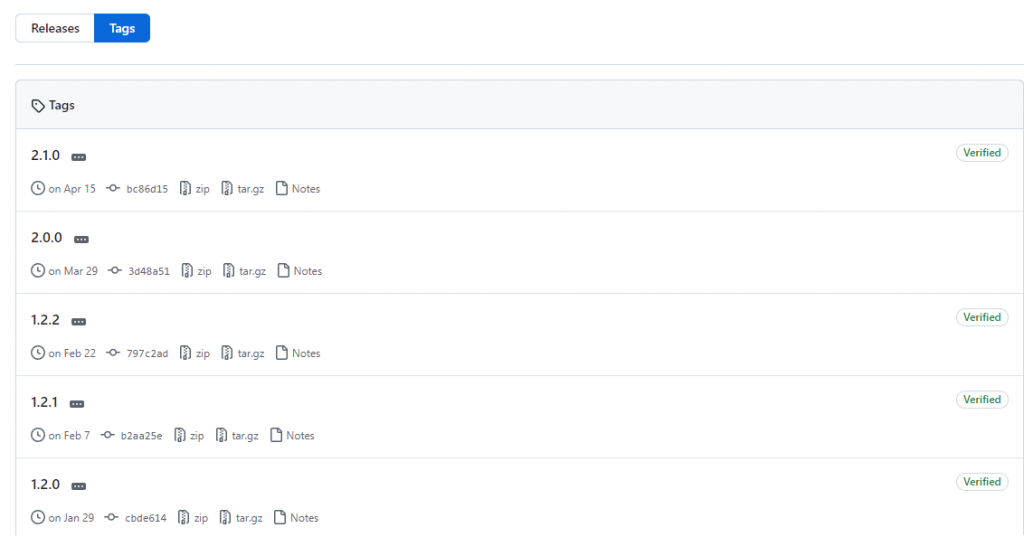
Task: Expand the ellipsis next to tag 1.2.2
Action: [x=78, y=322]
